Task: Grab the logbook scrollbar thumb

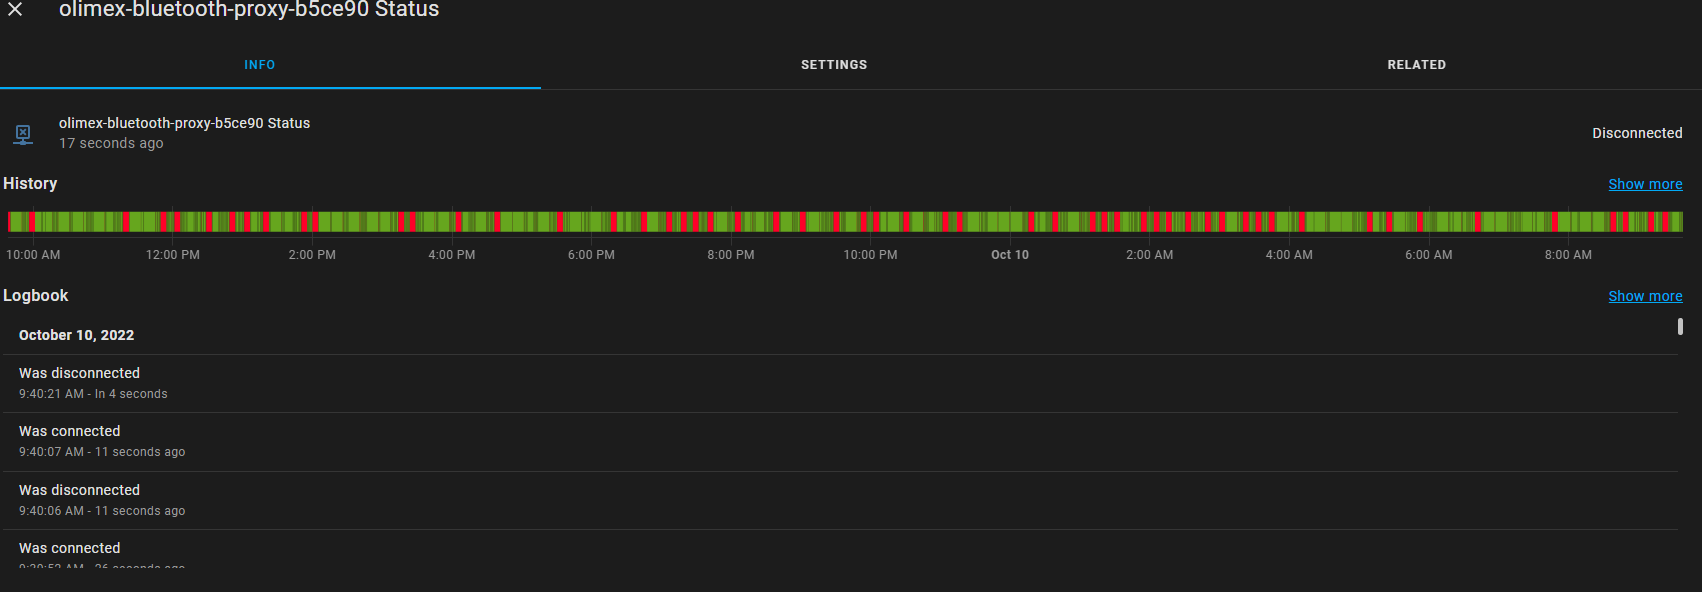Action: tap(1680, 326)
